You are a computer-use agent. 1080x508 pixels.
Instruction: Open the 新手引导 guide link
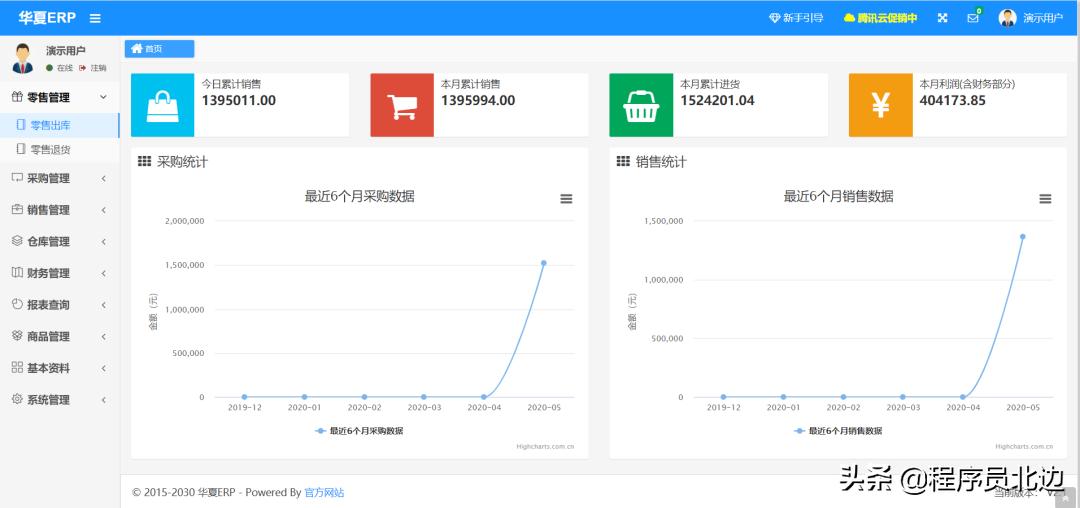(796, 19)
